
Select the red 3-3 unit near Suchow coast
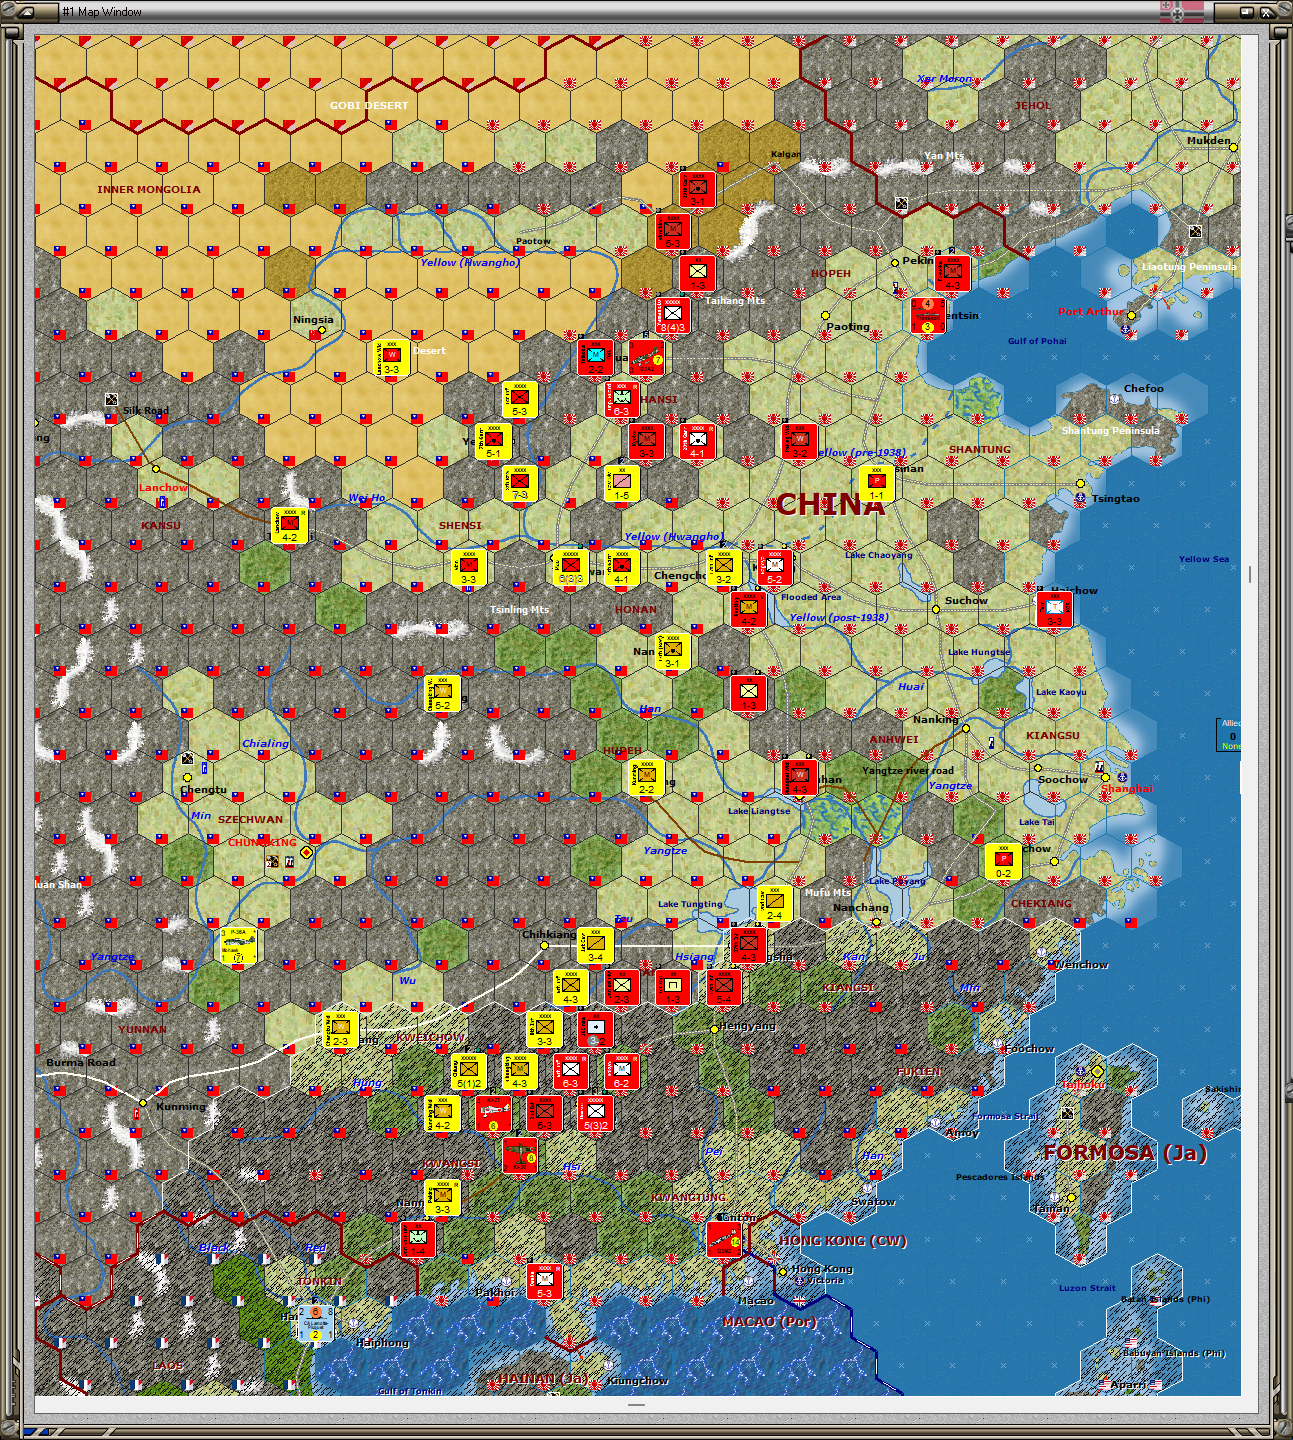[x=1054, y=609]
